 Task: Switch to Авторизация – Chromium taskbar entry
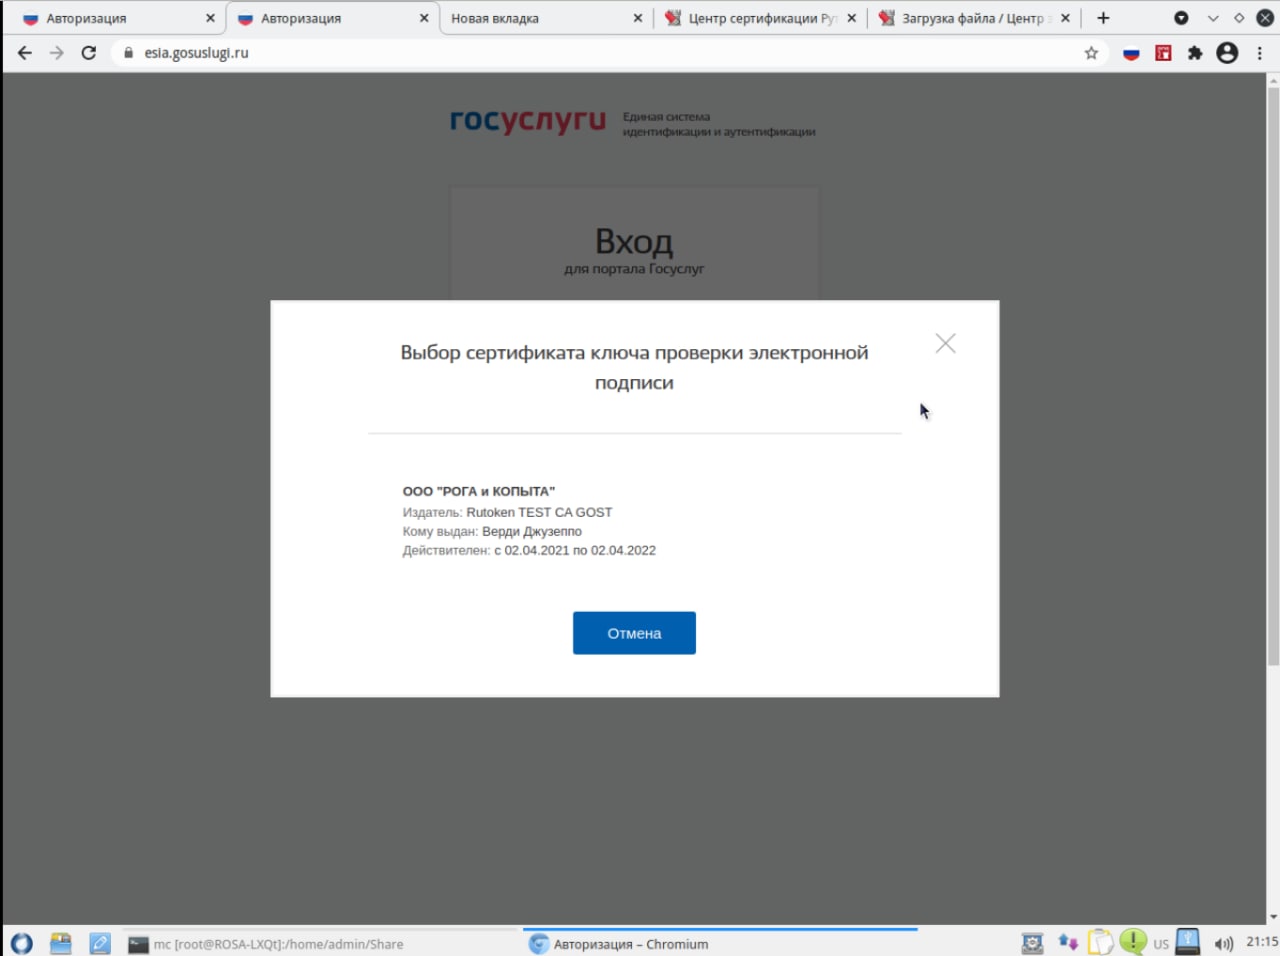pyautogui.click(x=720, y=944)
